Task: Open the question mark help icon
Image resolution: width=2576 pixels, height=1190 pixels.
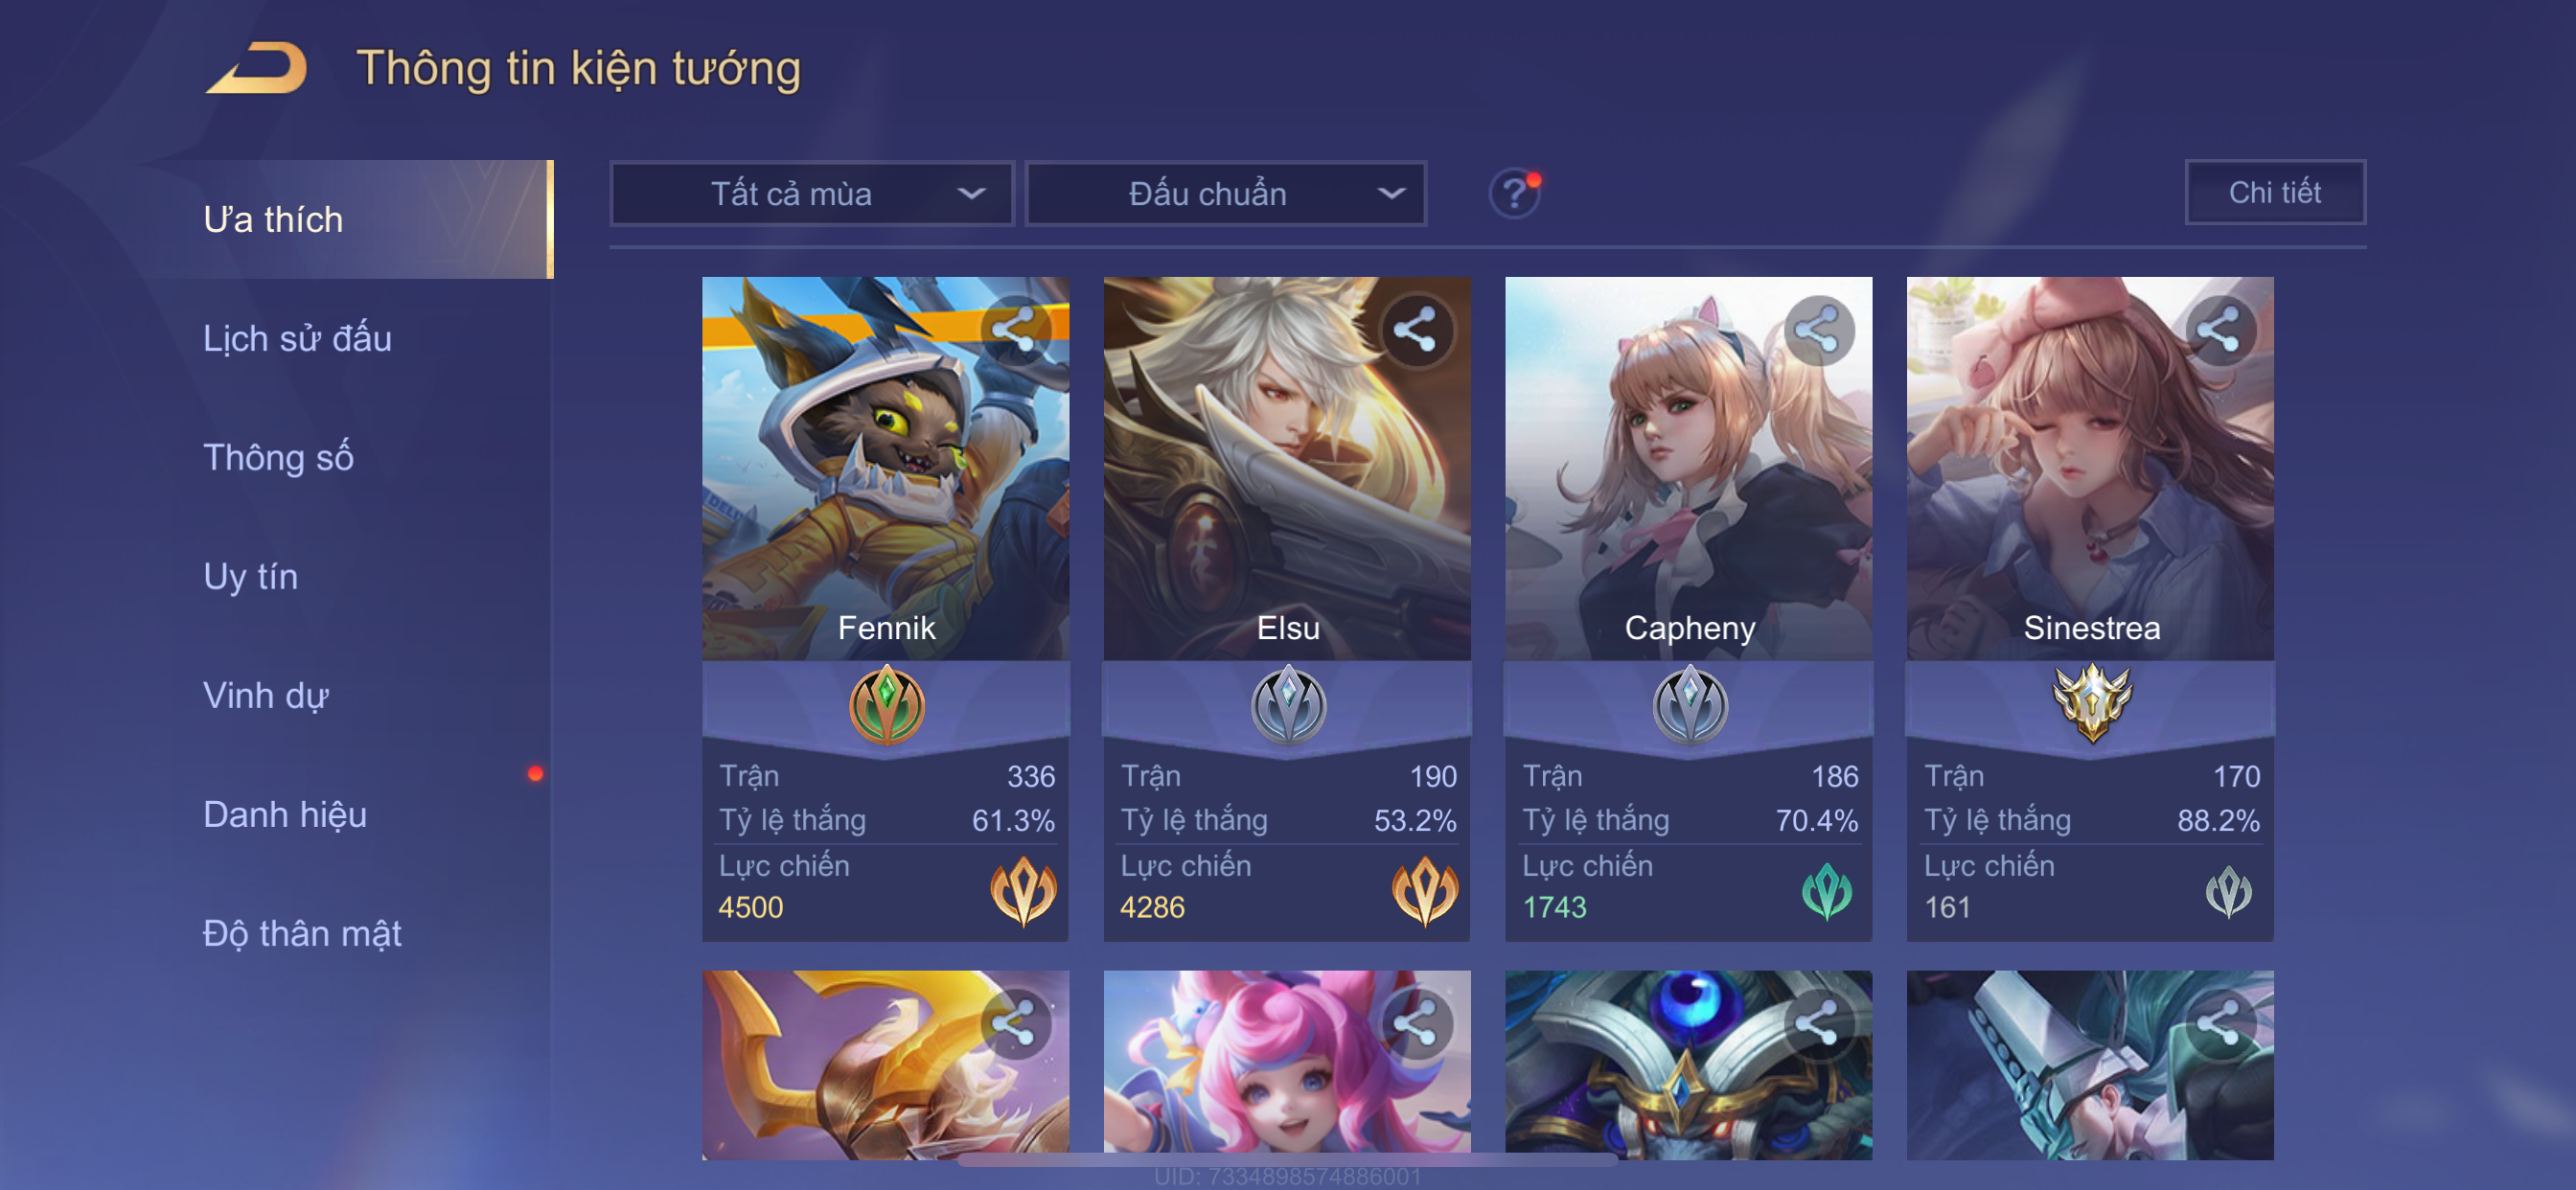Action: click(x=1514, y=193)
